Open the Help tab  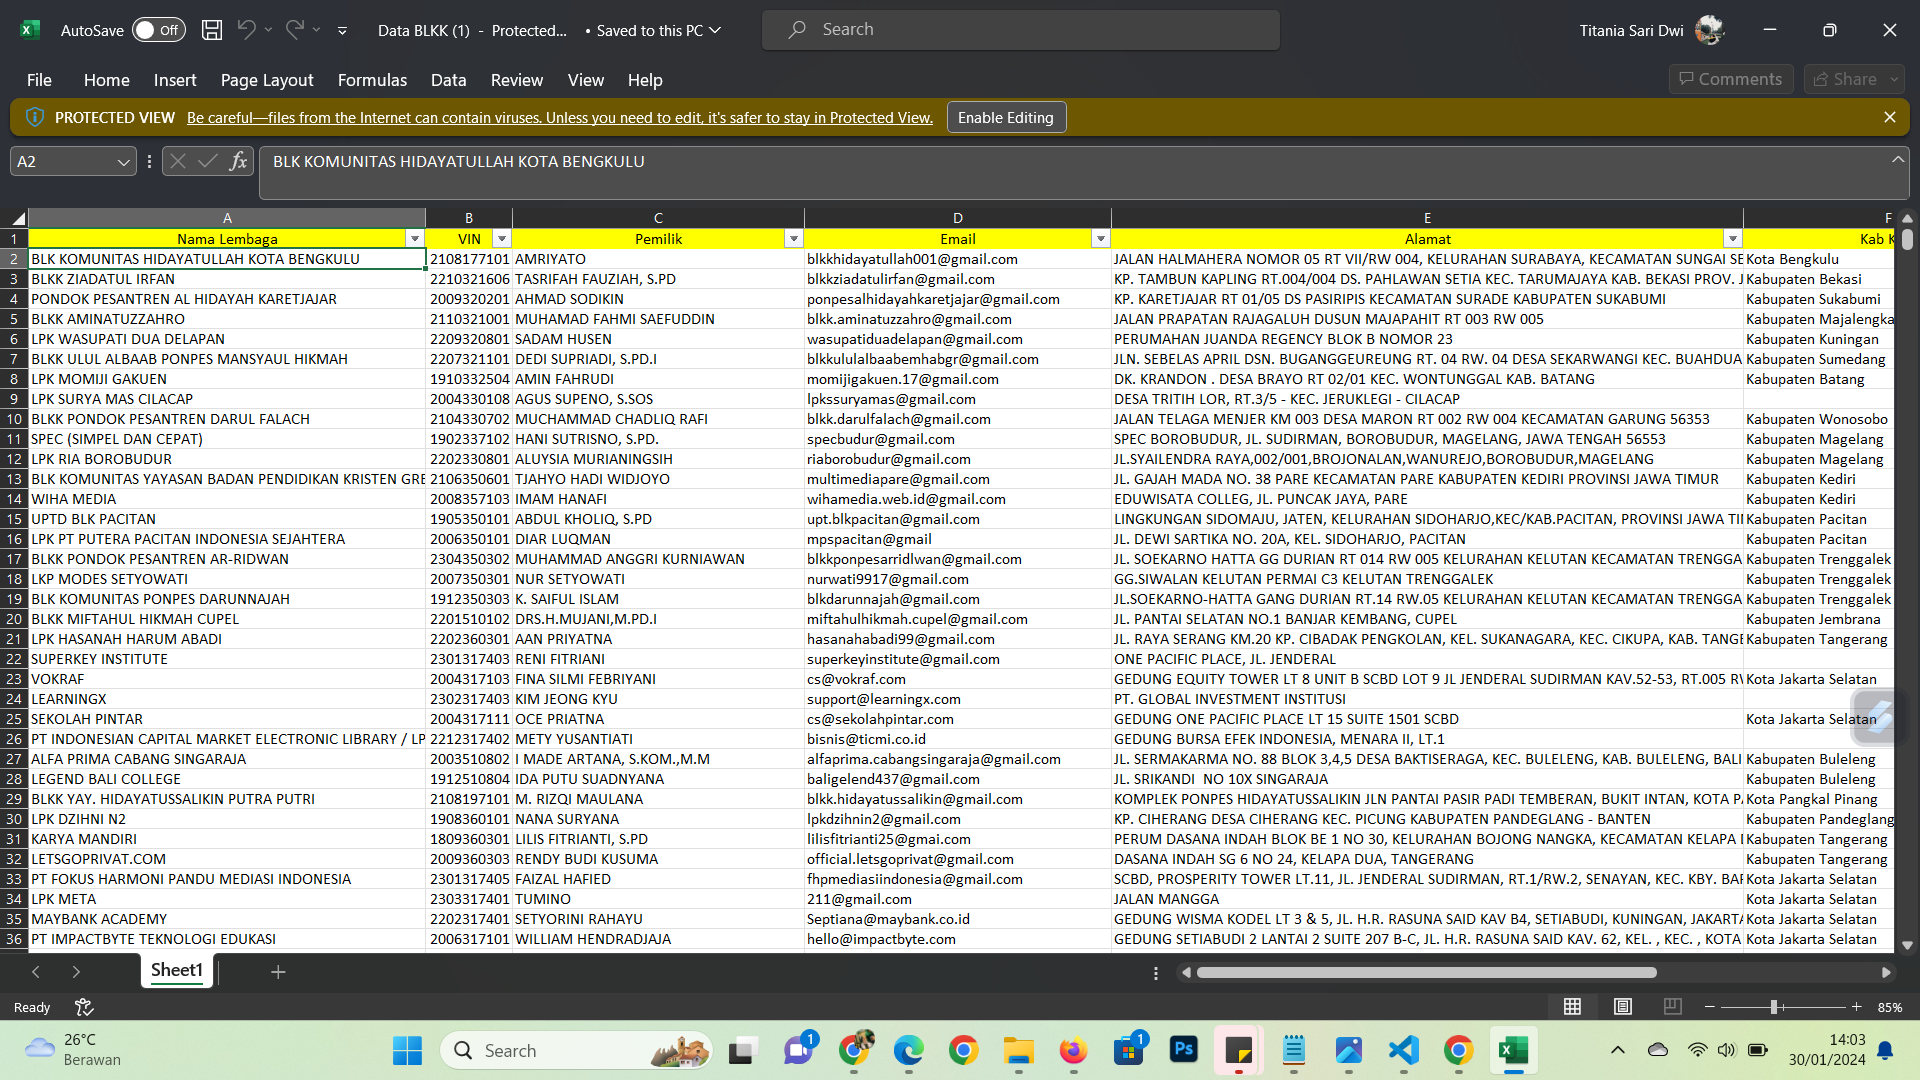pyautogui.click(x=645, y=80)
